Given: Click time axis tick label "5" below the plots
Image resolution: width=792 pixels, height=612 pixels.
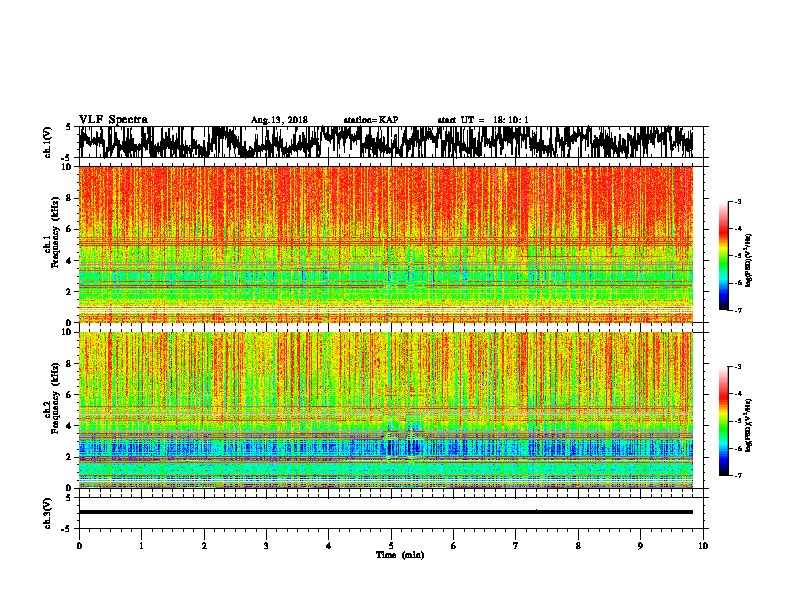Looking at the screenshot, I should tap(391, 546).
